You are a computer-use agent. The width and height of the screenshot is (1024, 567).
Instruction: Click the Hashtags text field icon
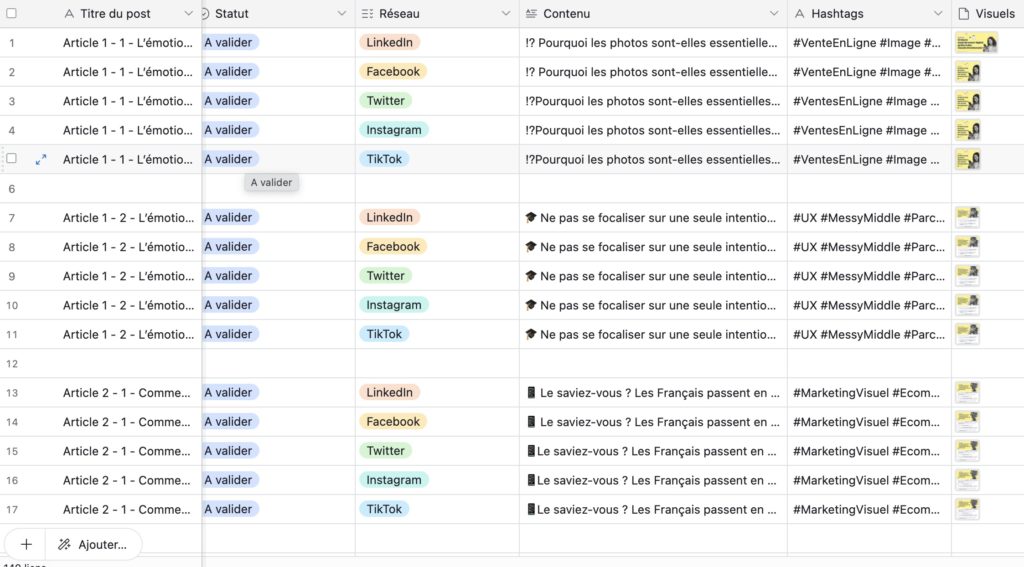(x=799, y=14)
